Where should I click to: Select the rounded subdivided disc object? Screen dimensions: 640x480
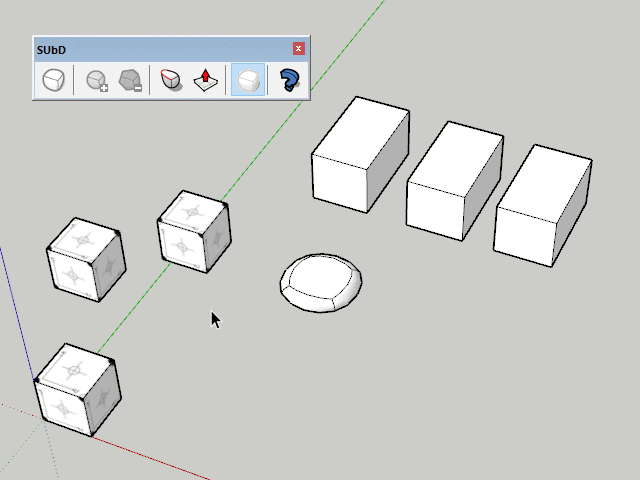click(x=321, y=283)
